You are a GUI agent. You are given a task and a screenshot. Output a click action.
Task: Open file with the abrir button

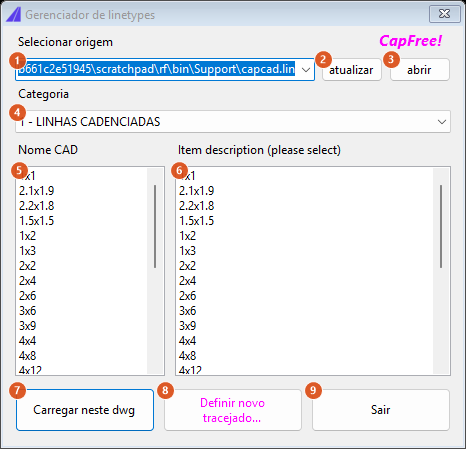[420, 70]
